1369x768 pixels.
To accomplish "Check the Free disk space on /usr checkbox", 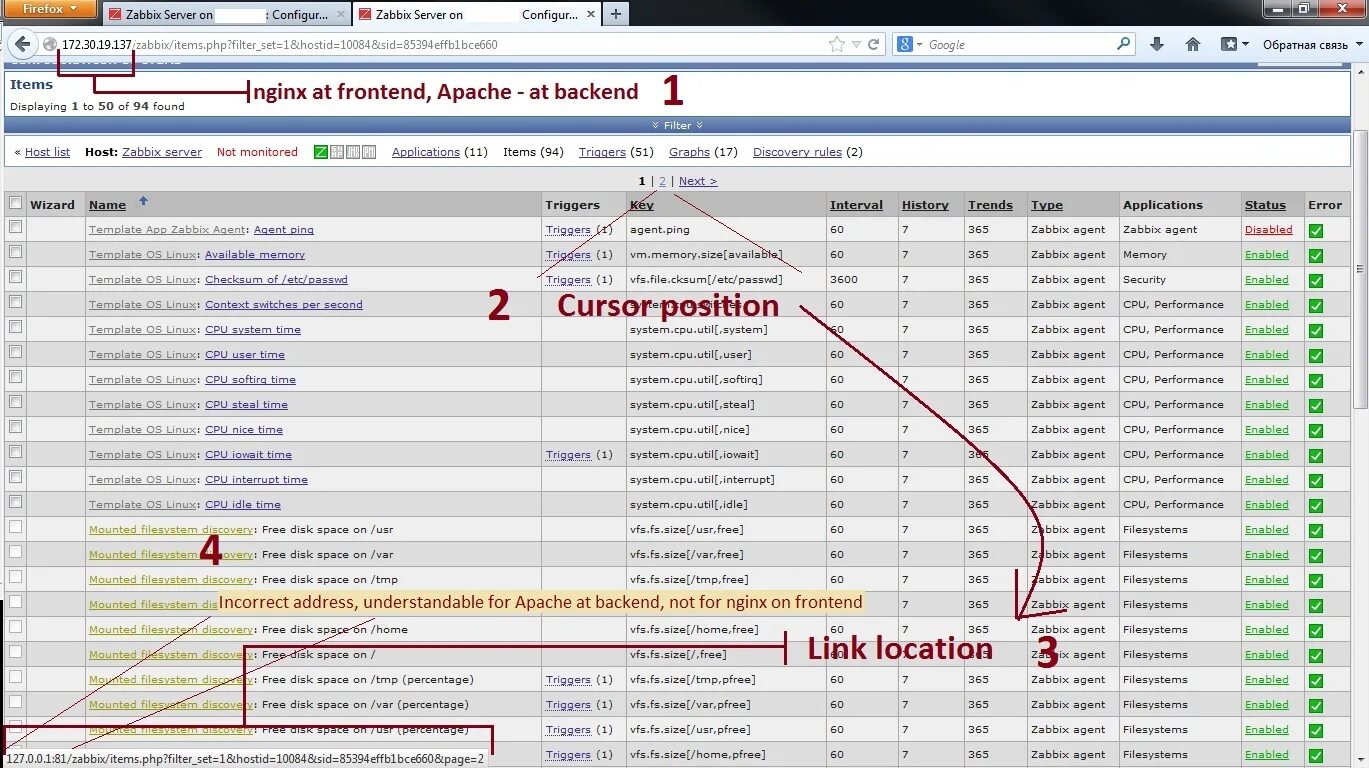I will pos(15,527).
